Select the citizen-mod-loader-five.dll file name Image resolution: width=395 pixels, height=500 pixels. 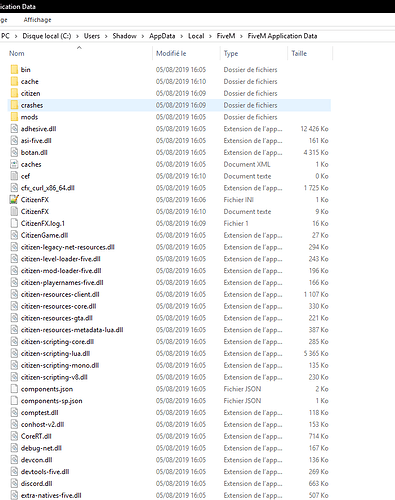pos(61,271)
